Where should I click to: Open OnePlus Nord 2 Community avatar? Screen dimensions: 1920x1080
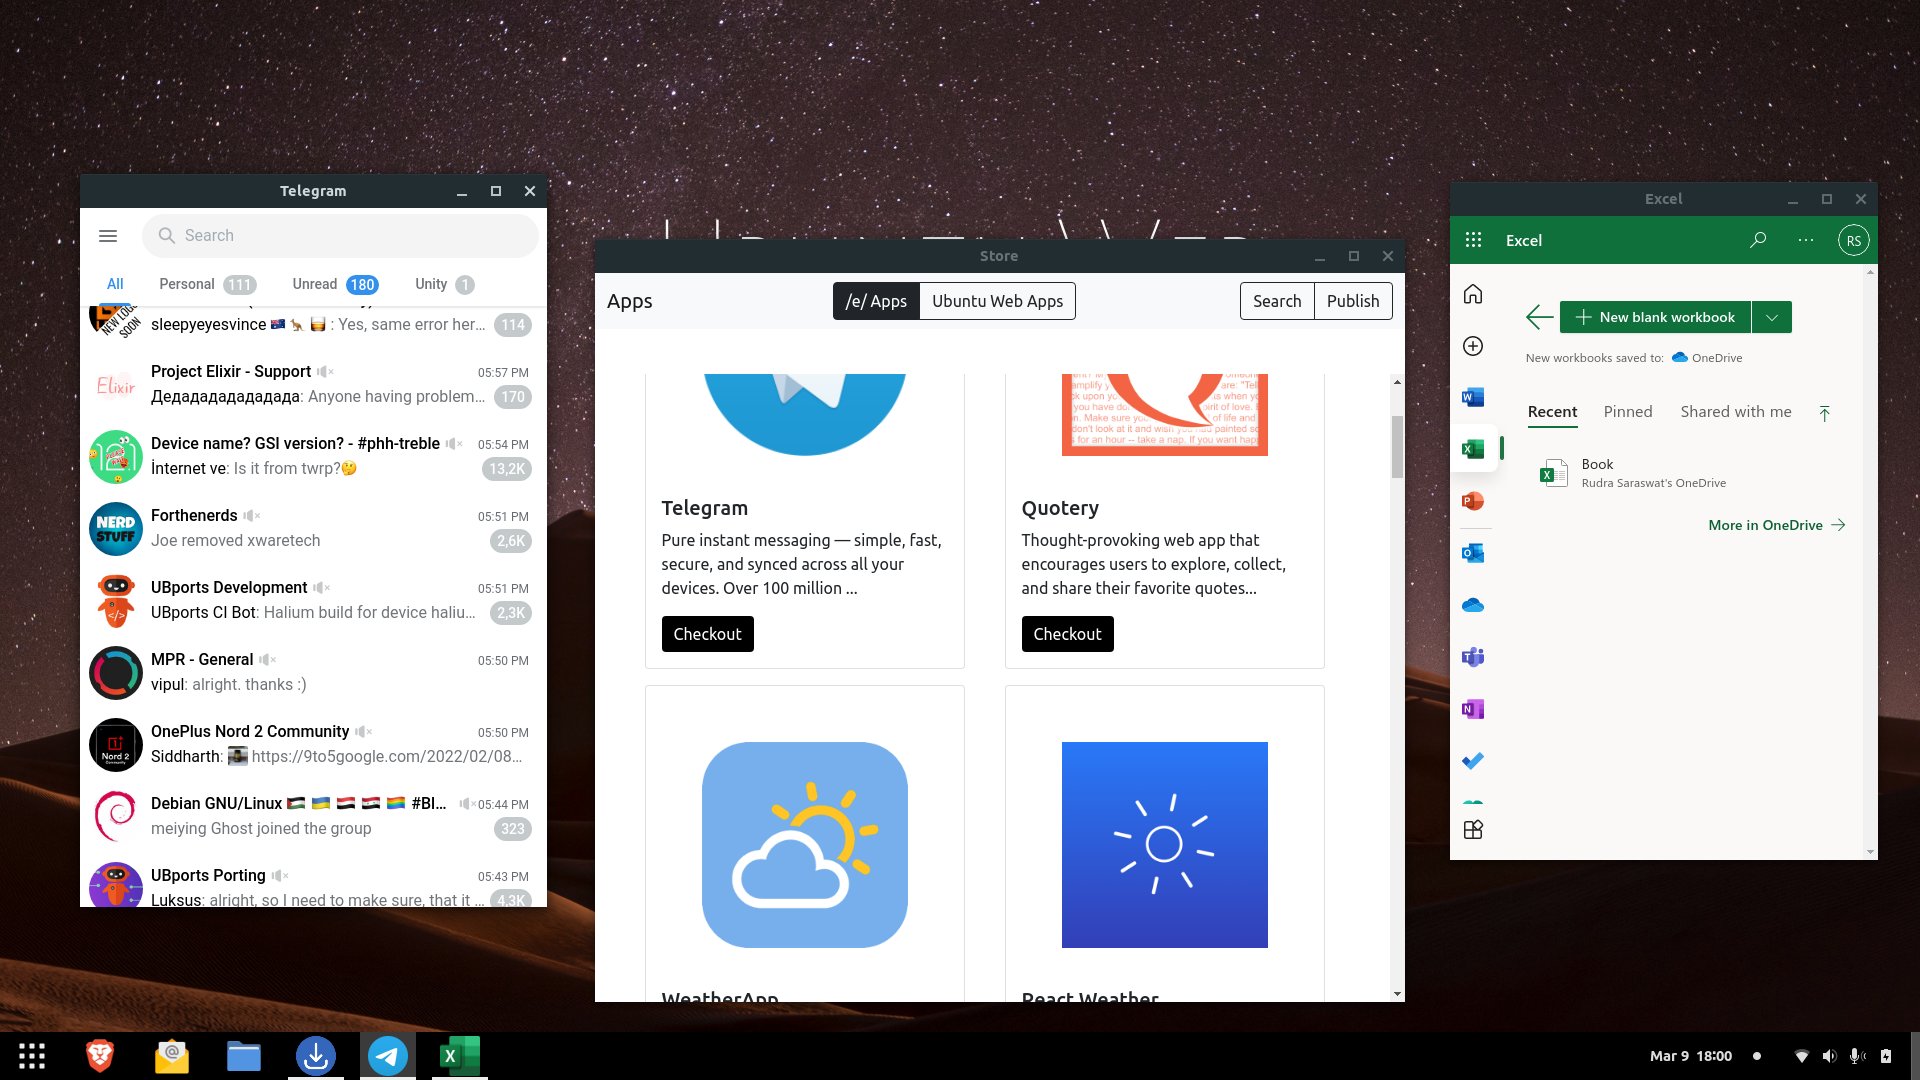tap(116, 745)
